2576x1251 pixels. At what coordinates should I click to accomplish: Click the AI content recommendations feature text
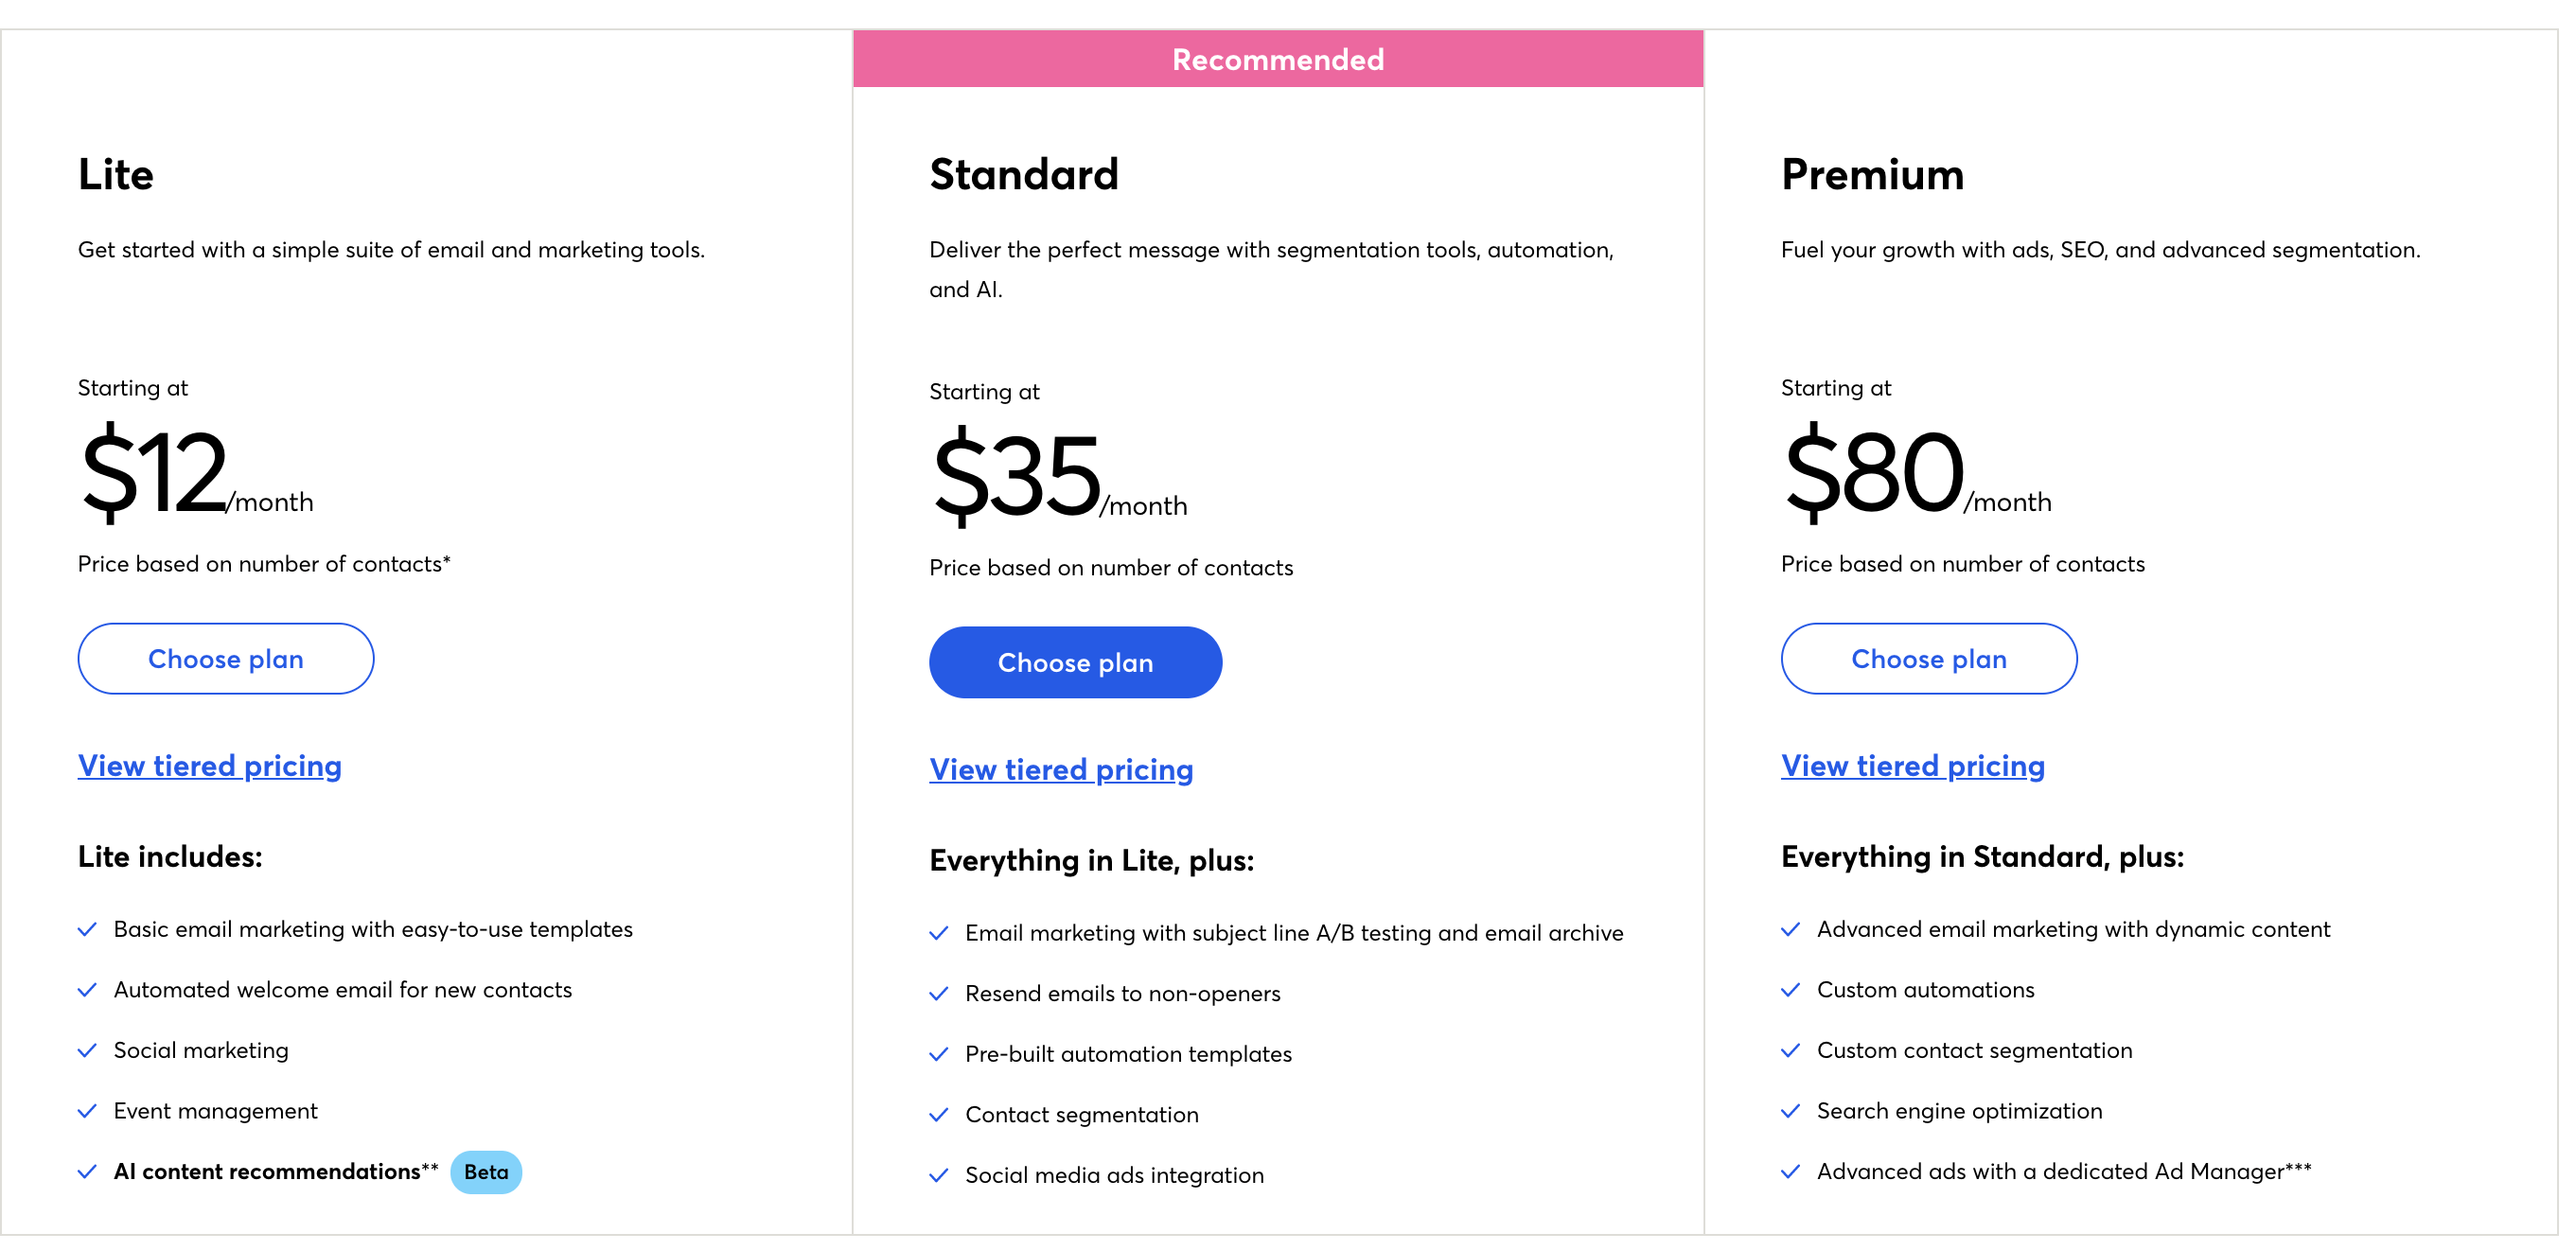[x=267, y=1172]
